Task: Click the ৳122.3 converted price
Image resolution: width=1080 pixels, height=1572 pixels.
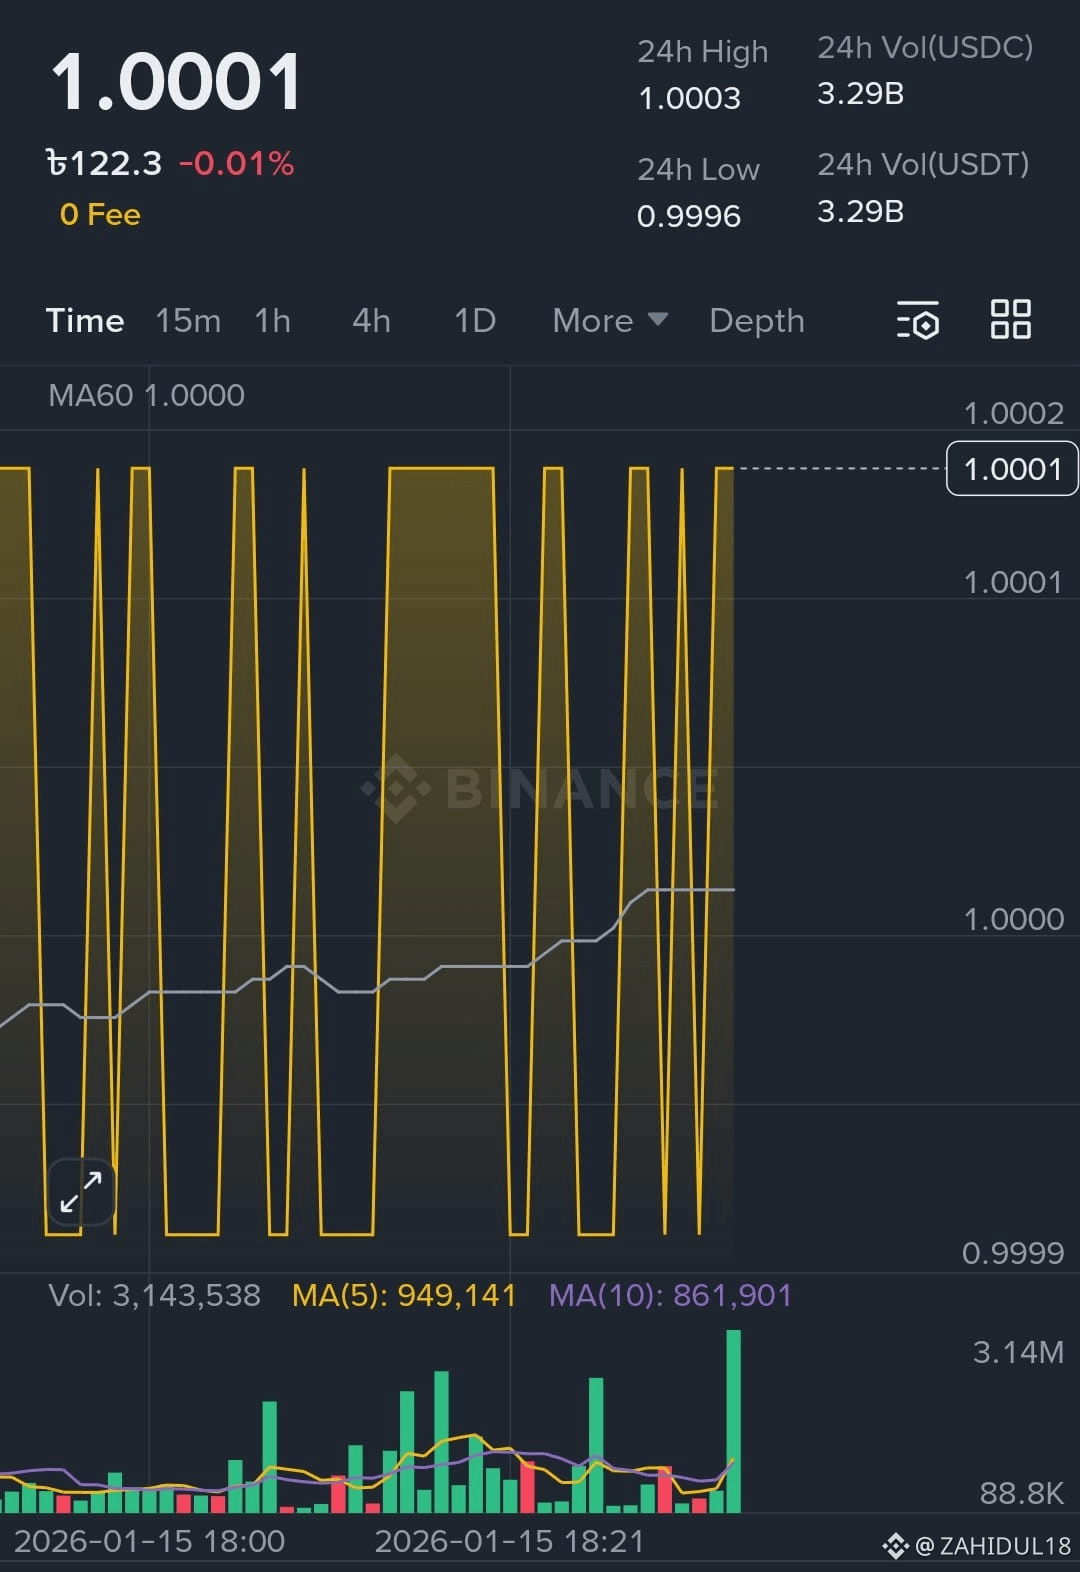Action: [x=104, y=164]
